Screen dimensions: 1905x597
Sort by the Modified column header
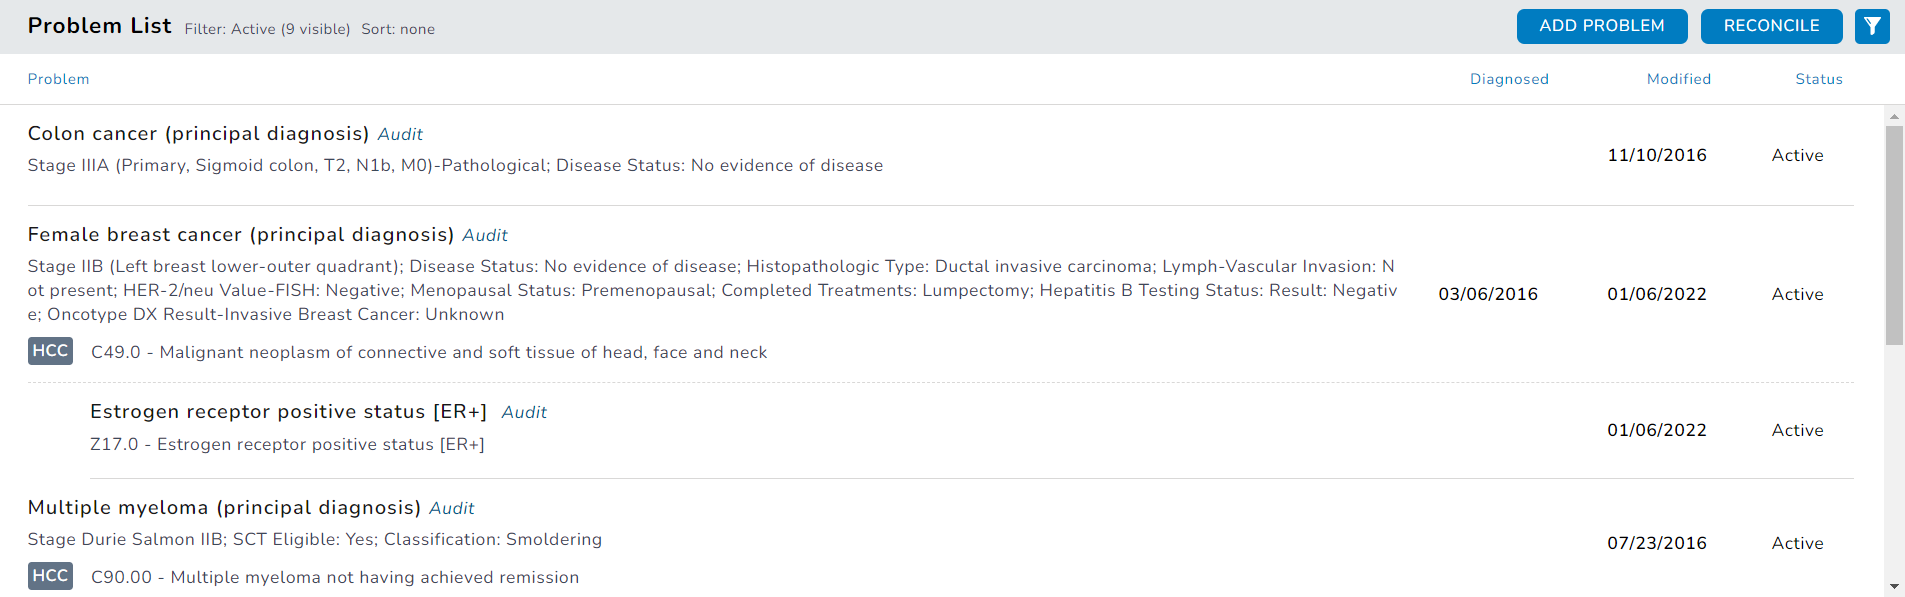click(1679, 79)
